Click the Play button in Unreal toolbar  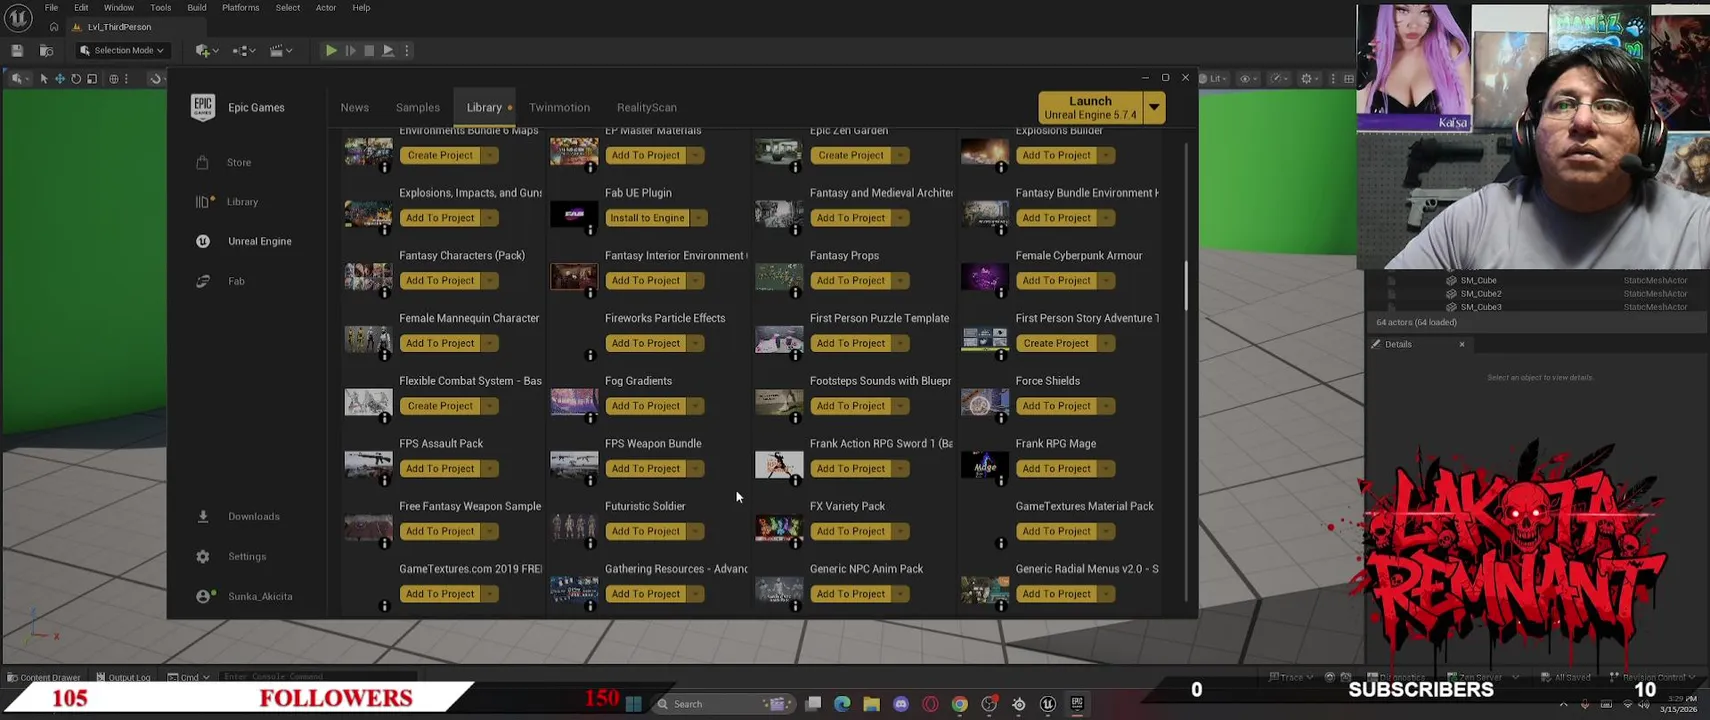pos(330,50)
